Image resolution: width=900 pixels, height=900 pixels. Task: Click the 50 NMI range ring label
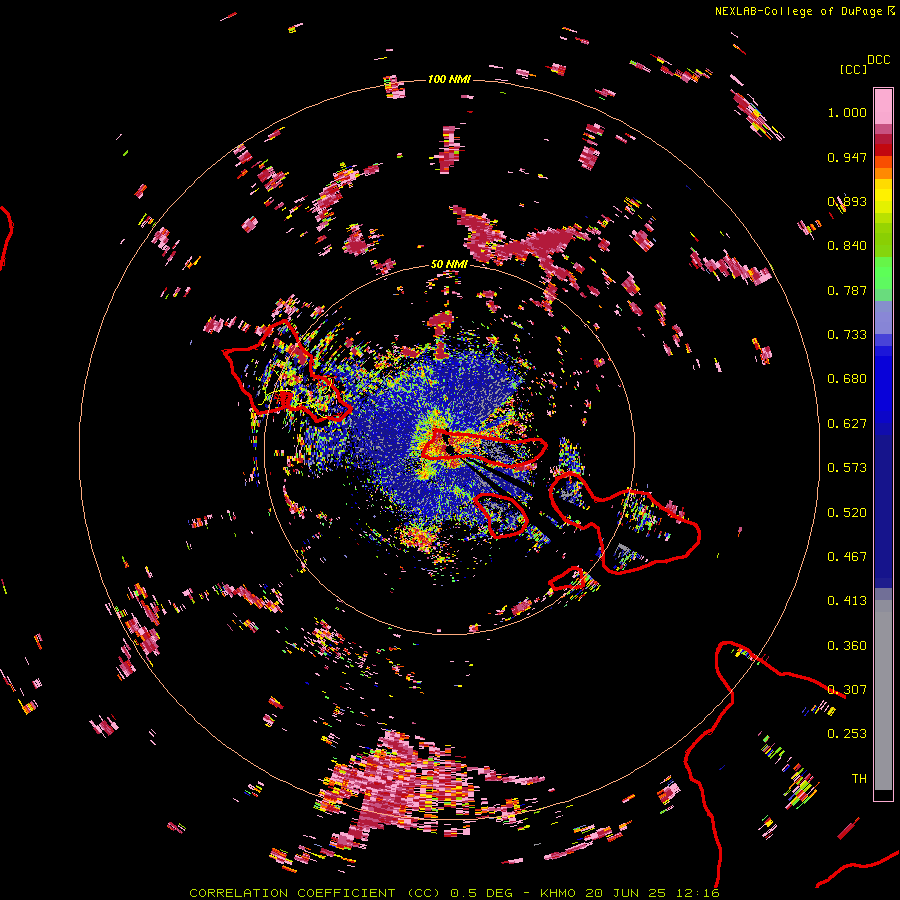pyautogui.click(x=449, y=264)
